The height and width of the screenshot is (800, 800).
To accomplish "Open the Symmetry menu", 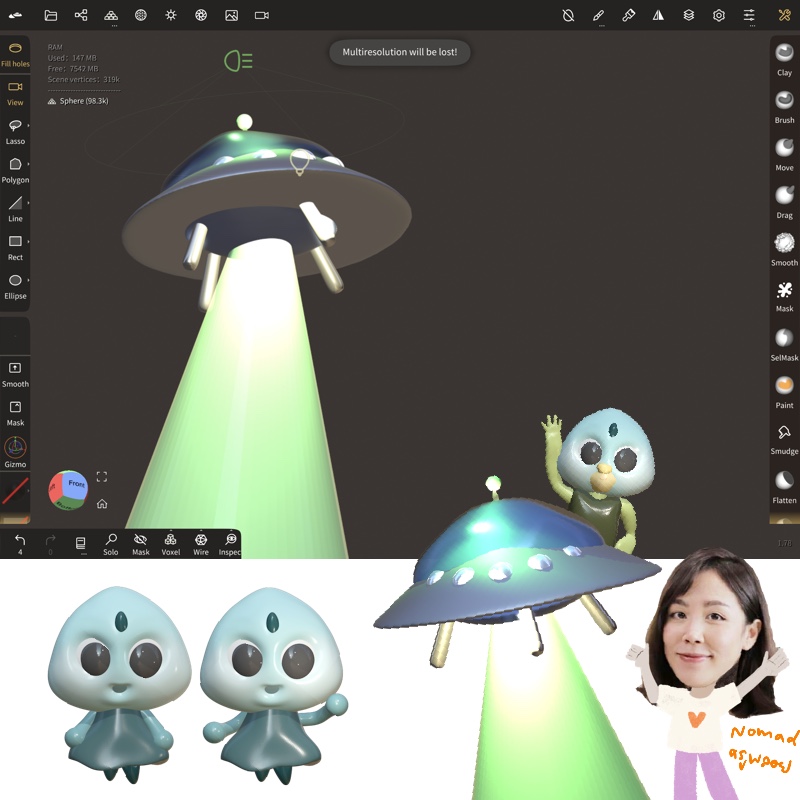I will click(658, 15).
